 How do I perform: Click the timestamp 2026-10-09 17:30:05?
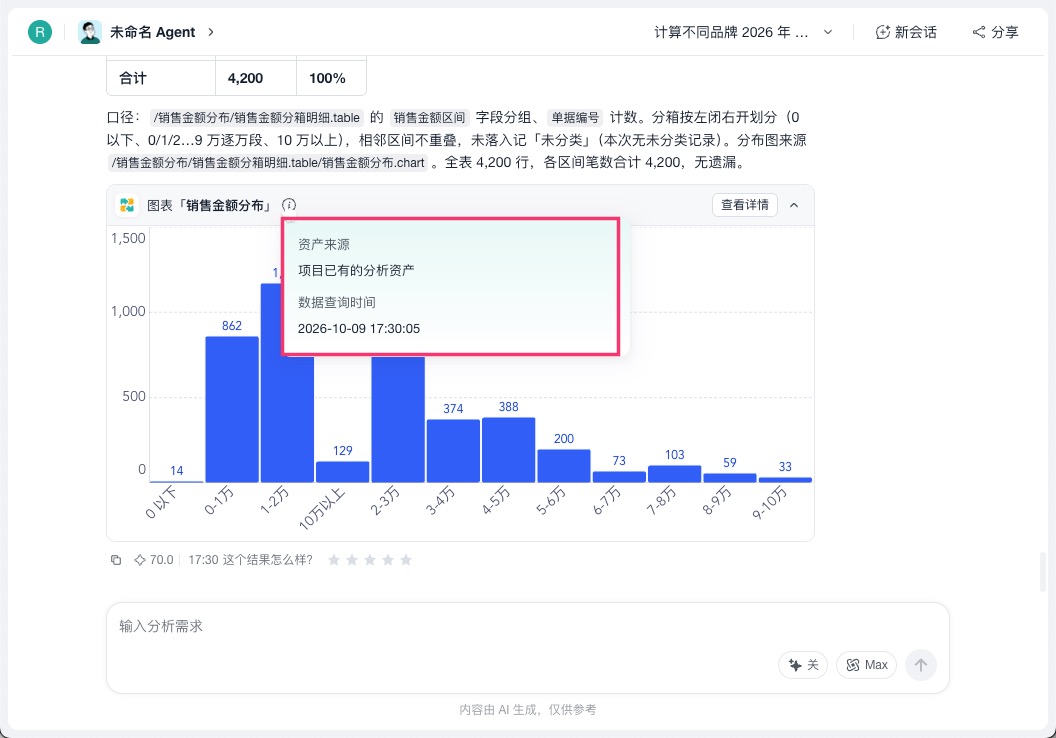point(359,329)
